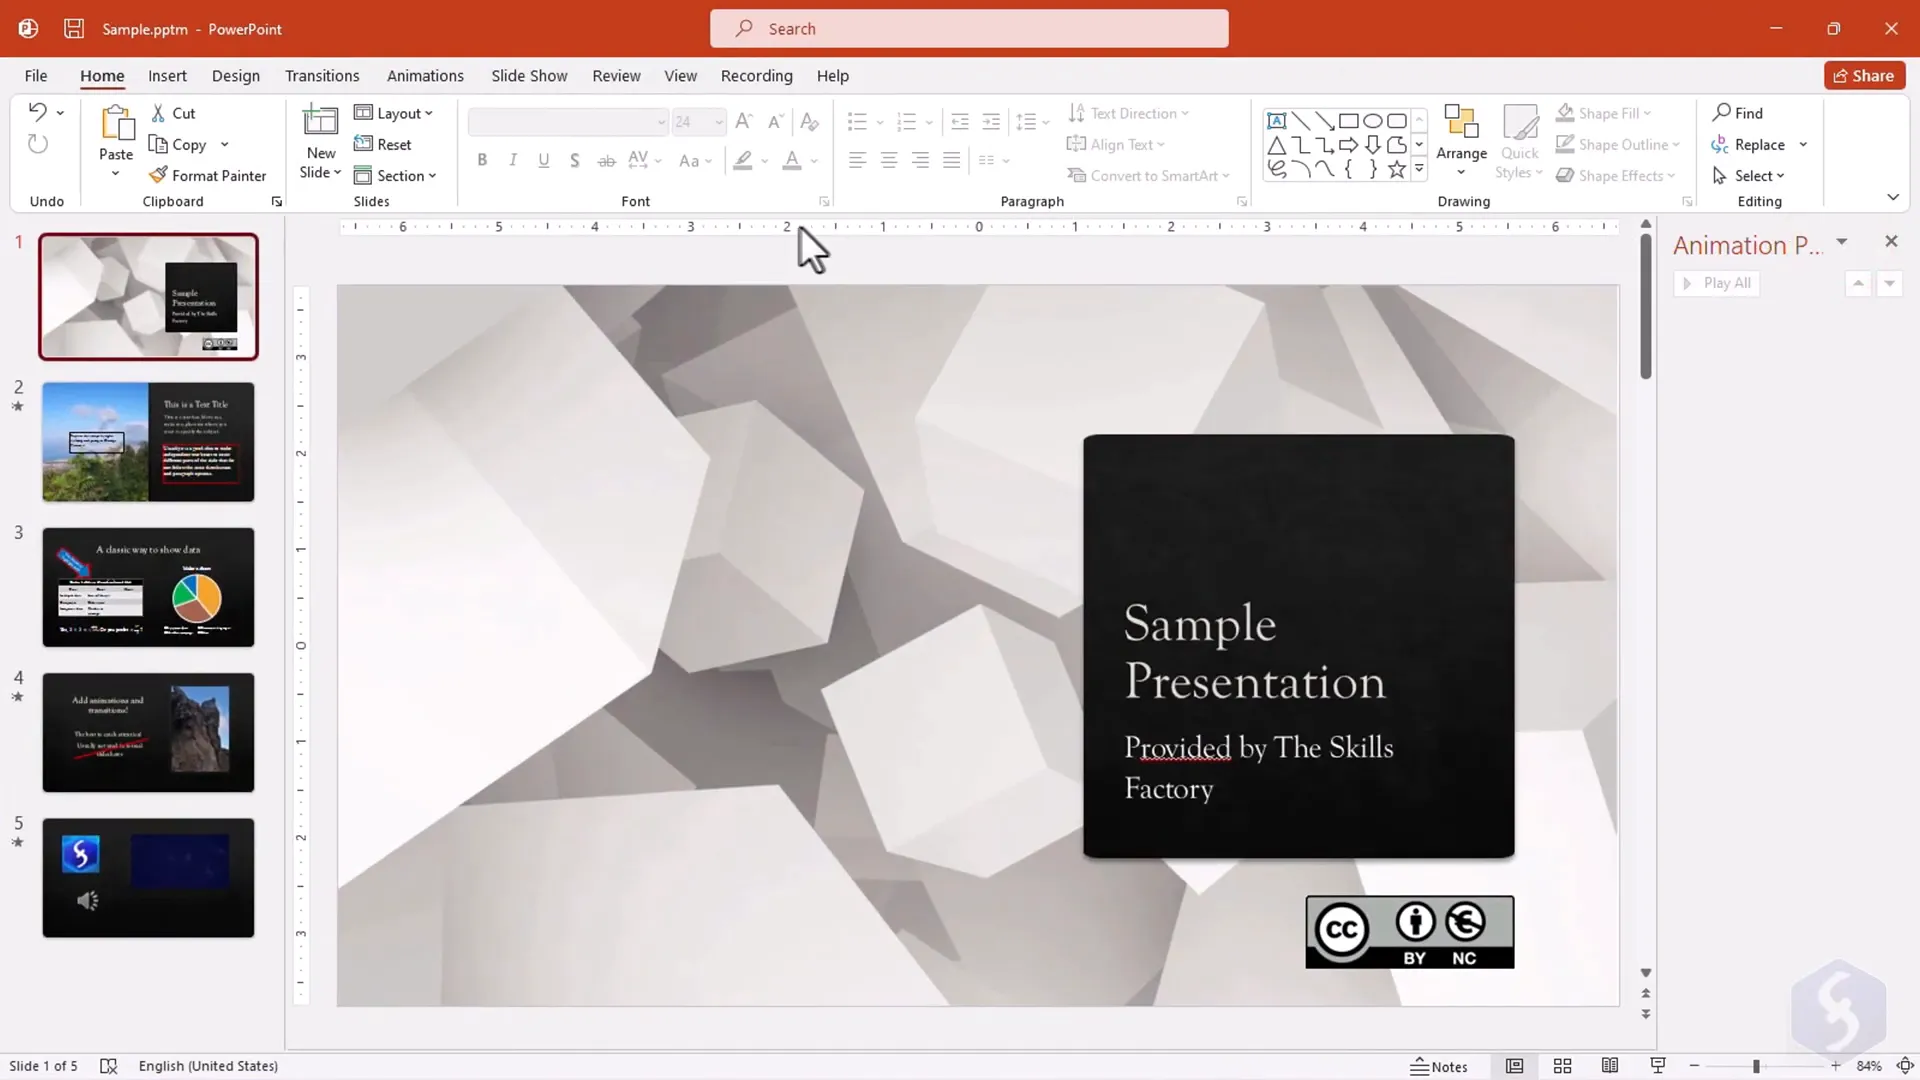Viewport: 1920px width, 1080px height.
Task: Click the Redo icon
Action: 37,144
